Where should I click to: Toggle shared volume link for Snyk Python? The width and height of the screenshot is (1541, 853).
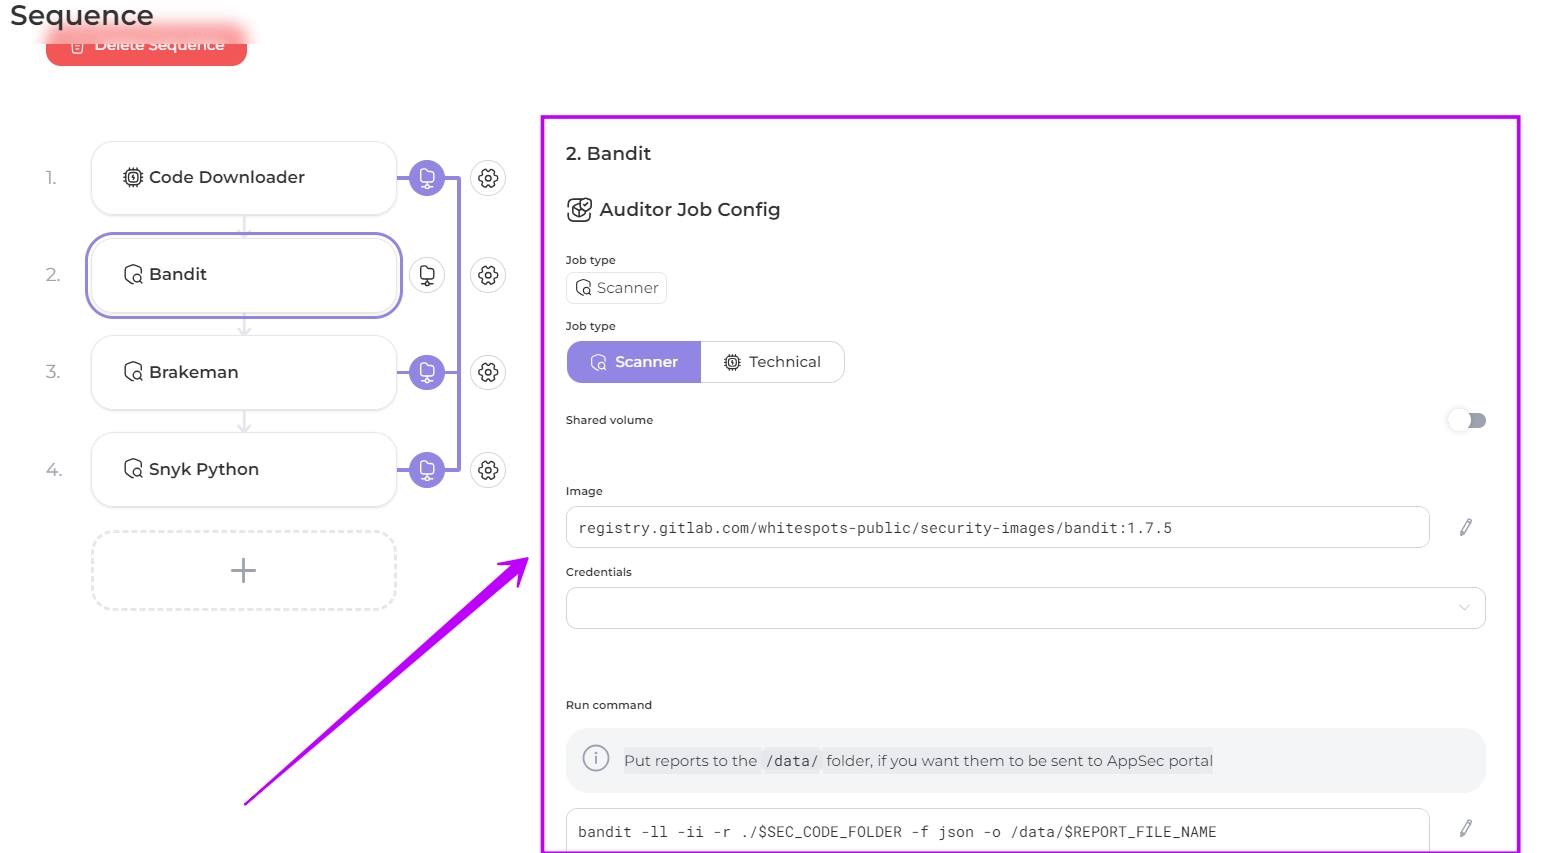click(427, 469)
